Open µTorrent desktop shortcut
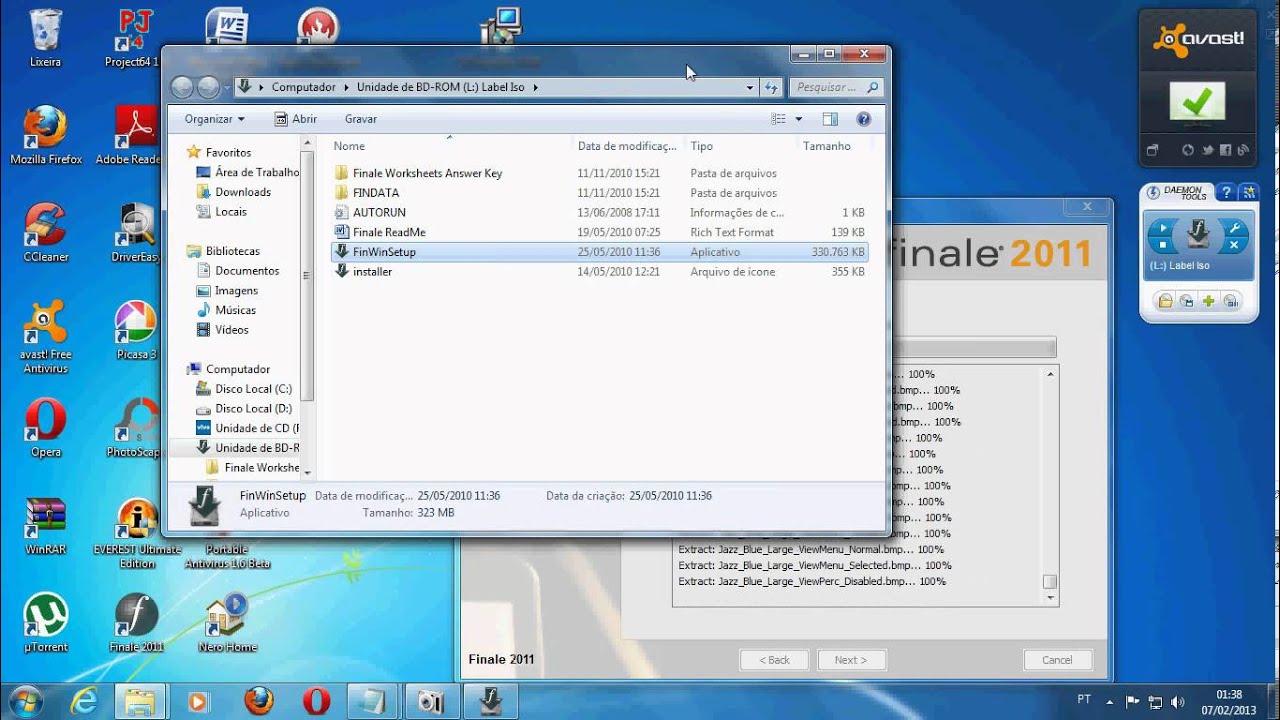Screen dimensions: 1280x720 46,623
